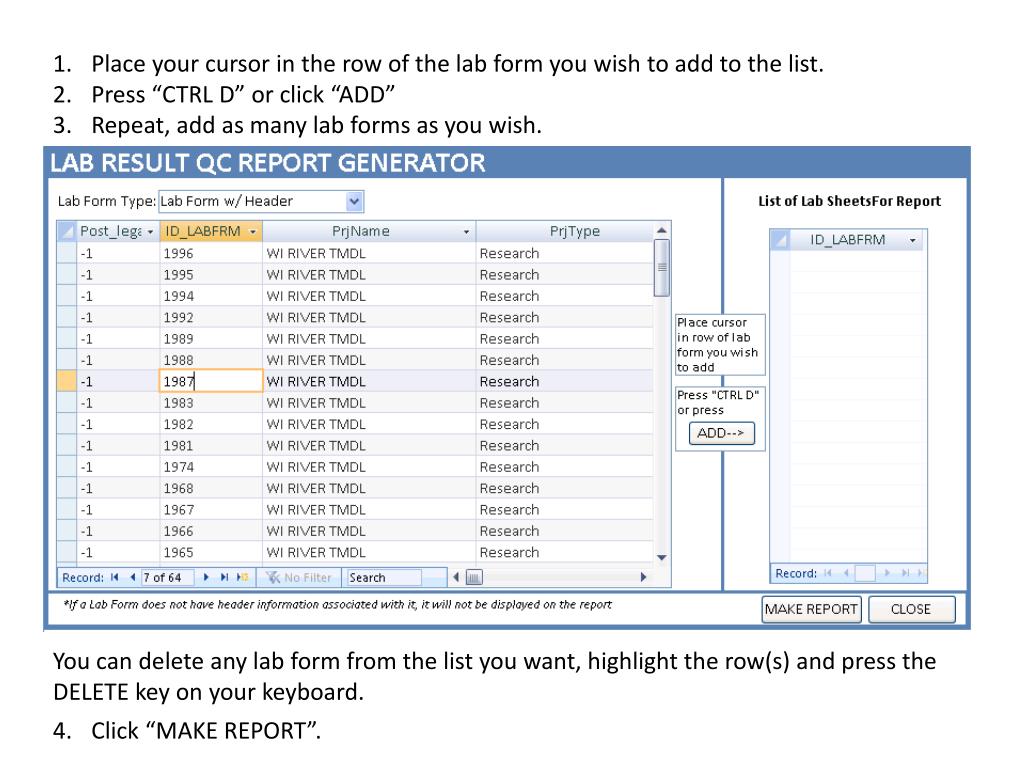Open the Lab Form Type dropdown
The image size is (1024, 768).
(354, 201)
